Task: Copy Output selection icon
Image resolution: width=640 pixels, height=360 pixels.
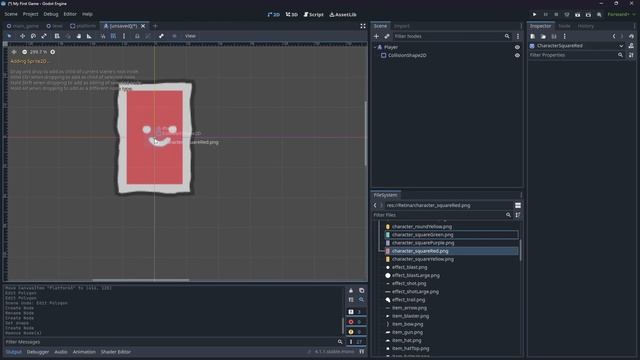Action: [362, 291]
